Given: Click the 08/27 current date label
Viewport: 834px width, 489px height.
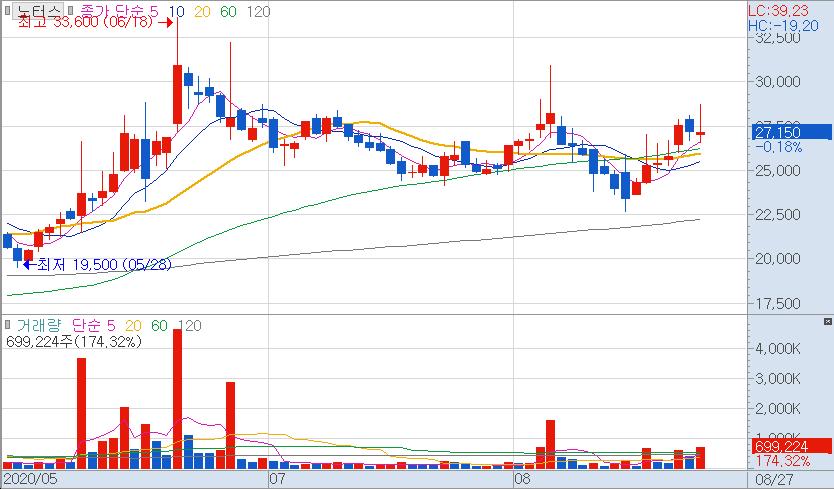Looking at the screenshot, I should pos(774,479).
